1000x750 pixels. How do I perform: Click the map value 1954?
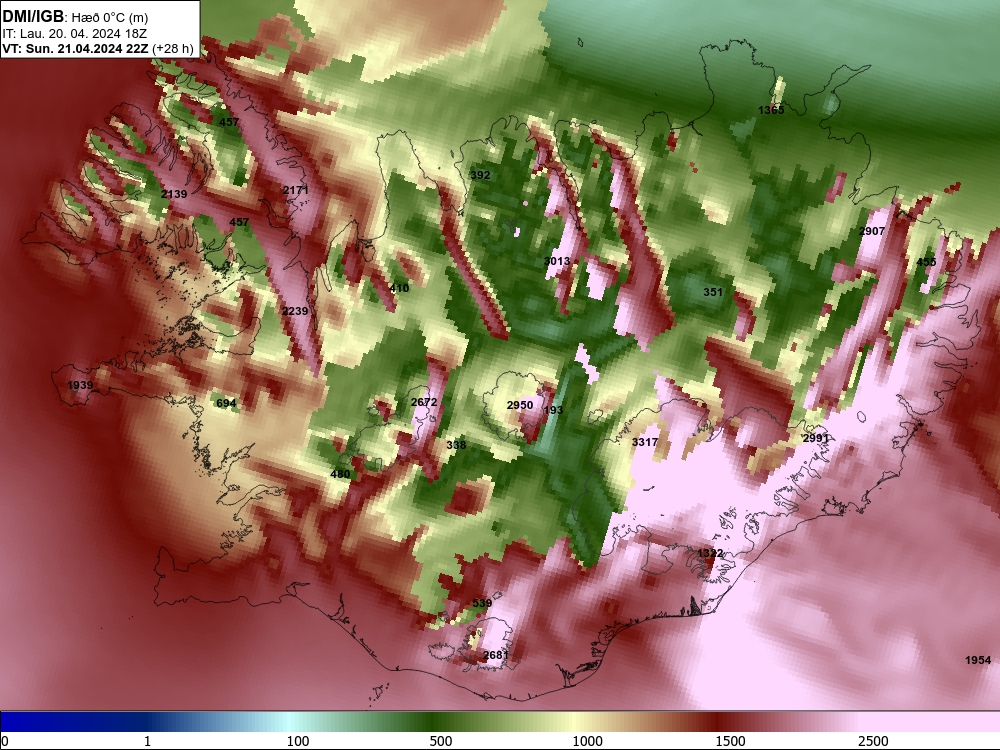coord(978,660)
